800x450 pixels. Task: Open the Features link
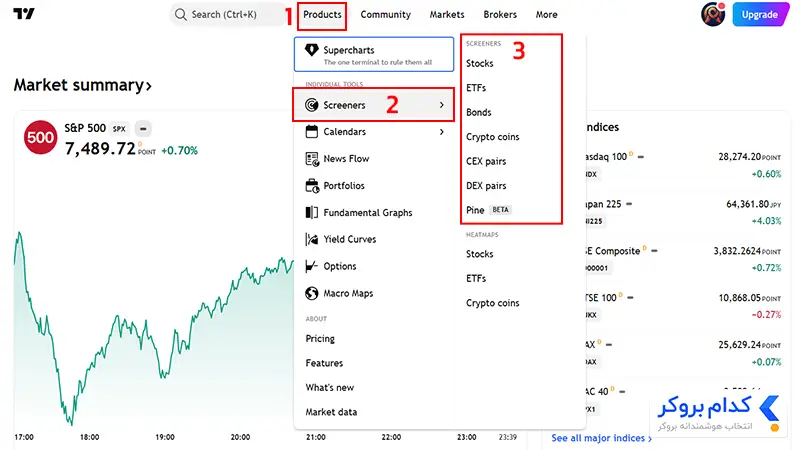tap(324, 363)
